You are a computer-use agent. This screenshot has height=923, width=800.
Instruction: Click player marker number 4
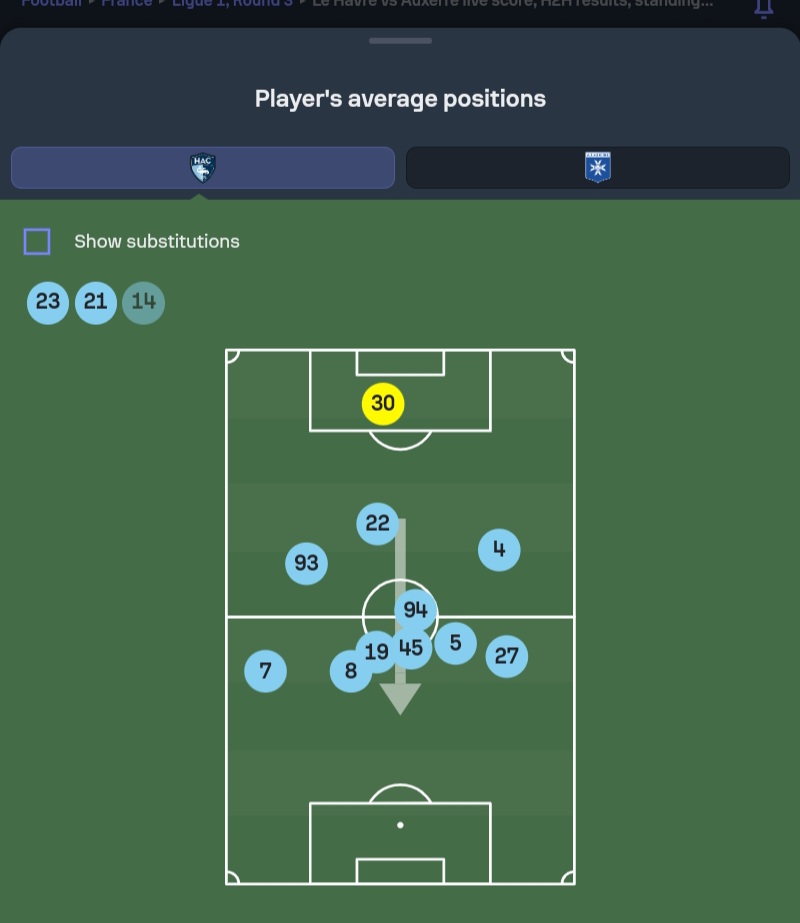coord(499,550)
